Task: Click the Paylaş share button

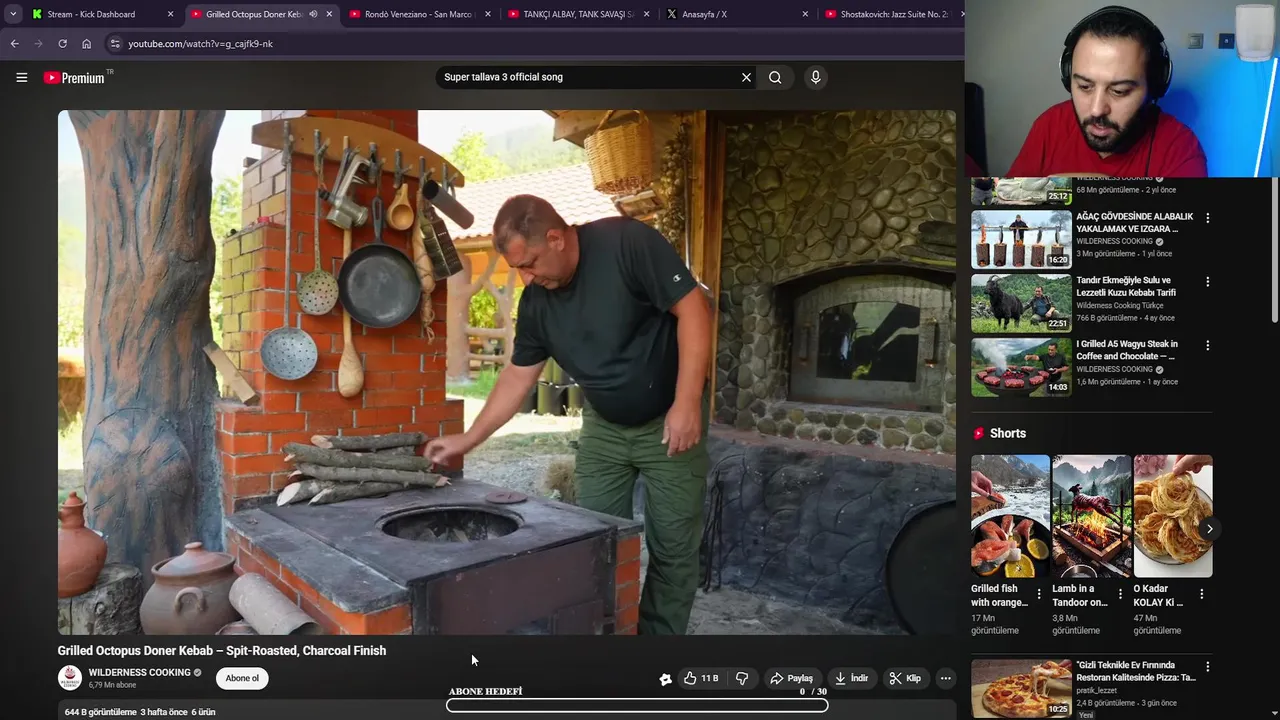Action: click(x=791, y=678)
